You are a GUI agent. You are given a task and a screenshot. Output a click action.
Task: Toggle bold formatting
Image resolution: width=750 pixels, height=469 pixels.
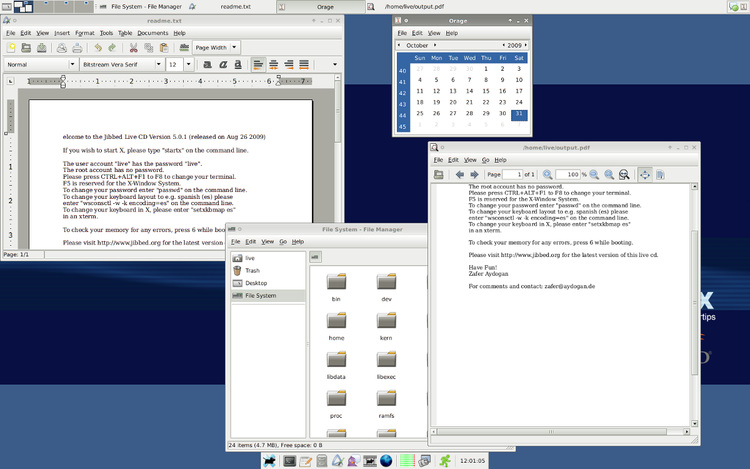point(208,64)
